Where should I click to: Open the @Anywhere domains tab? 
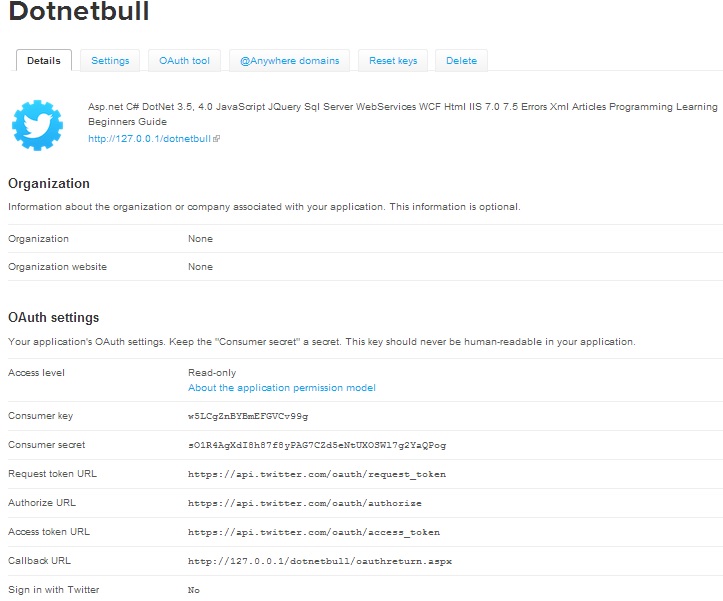290,60
